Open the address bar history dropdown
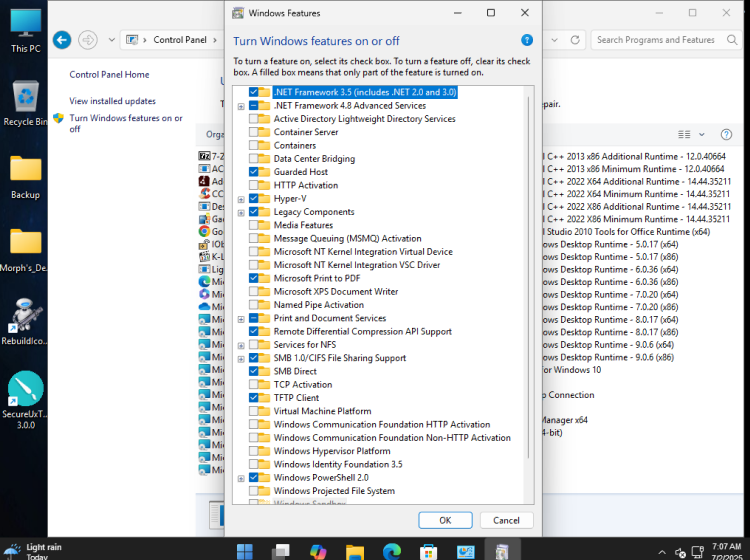This screenshot has height=560, width=750. point(554,40)
